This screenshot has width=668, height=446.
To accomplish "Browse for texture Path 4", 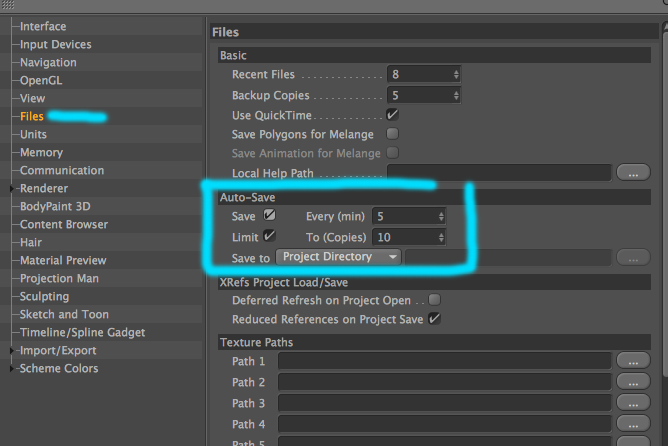I will [x=633, y=424].
